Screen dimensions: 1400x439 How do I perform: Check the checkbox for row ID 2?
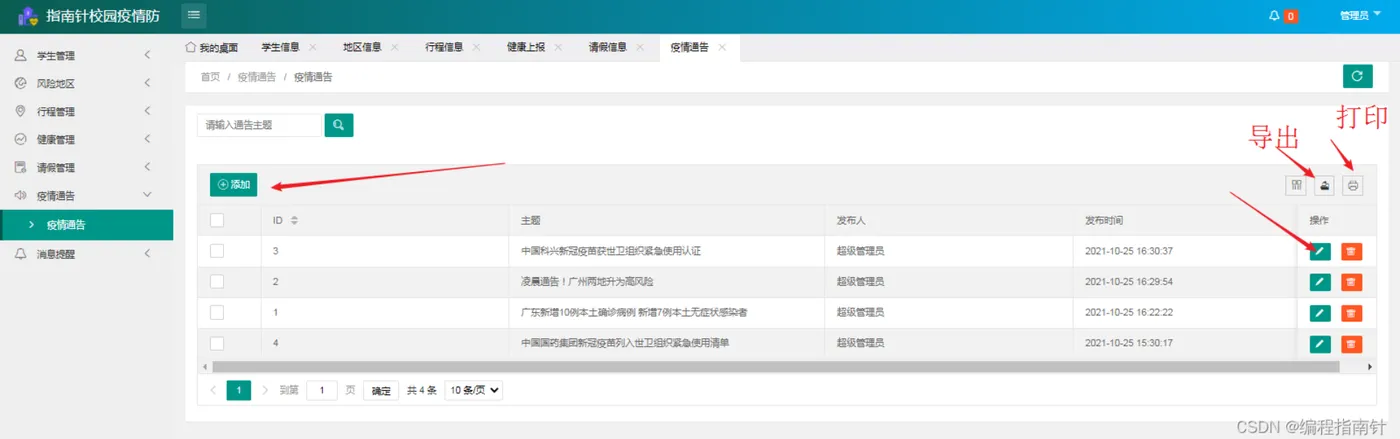217,282
